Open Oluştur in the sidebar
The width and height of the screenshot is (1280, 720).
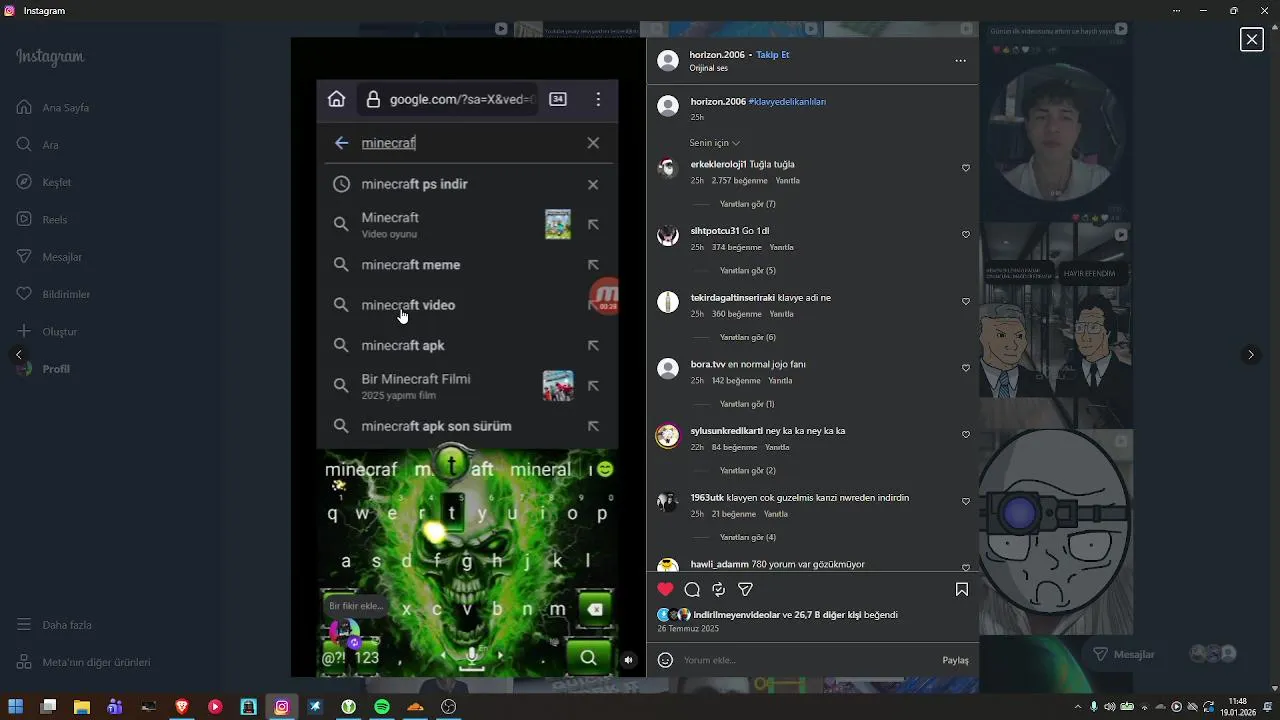[x=47, y=332]
